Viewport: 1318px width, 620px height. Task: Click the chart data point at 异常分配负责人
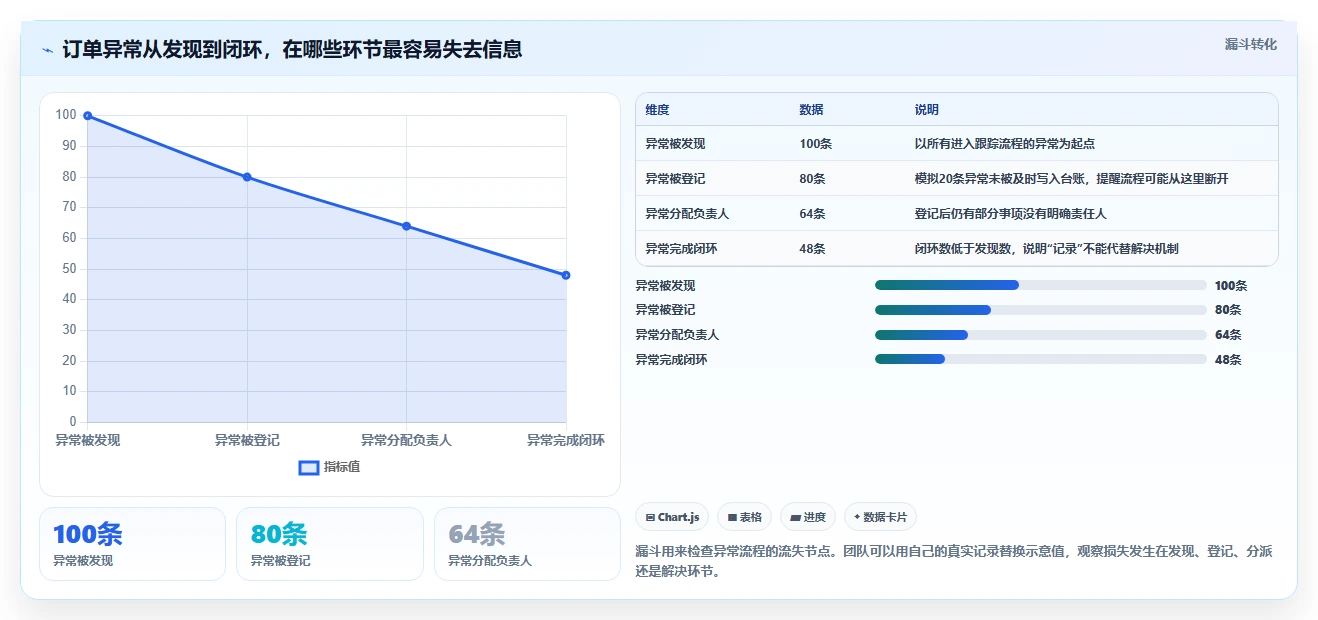point(406,226)
